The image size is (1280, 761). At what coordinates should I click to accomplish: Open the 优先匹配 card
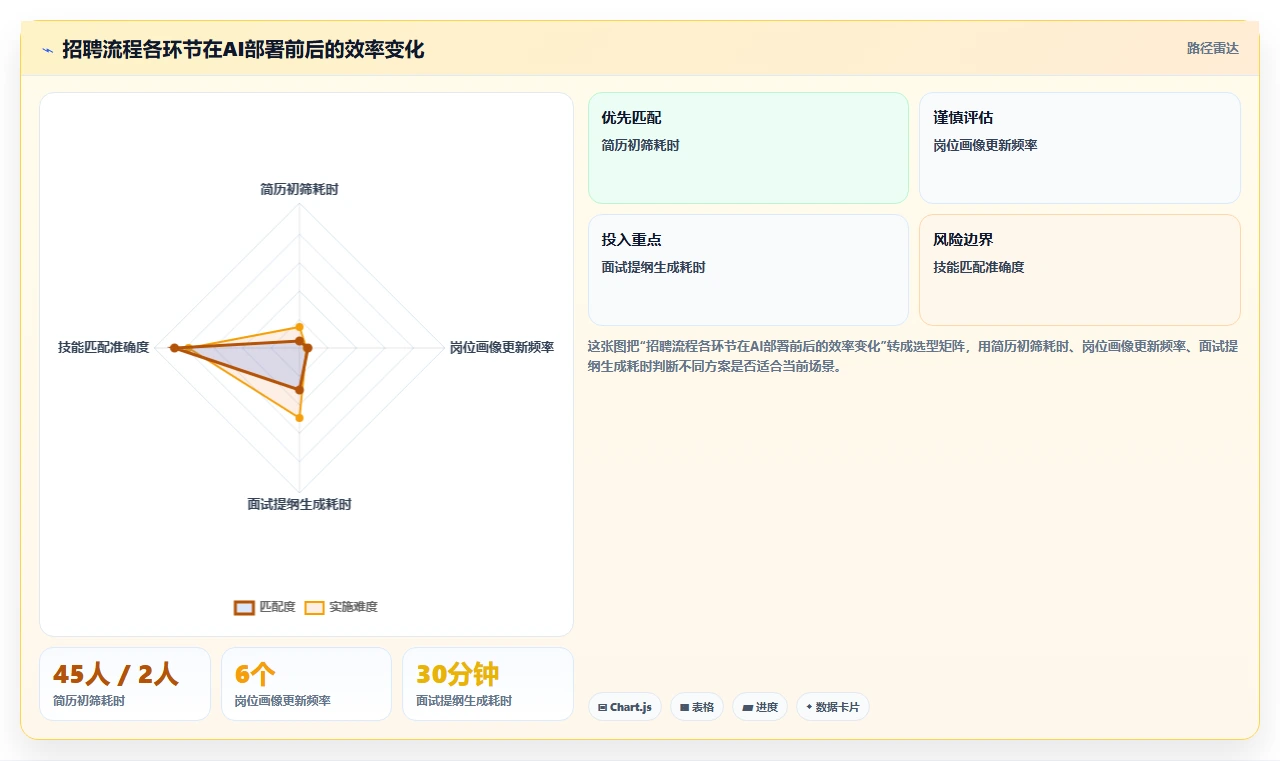click(748, 148)
